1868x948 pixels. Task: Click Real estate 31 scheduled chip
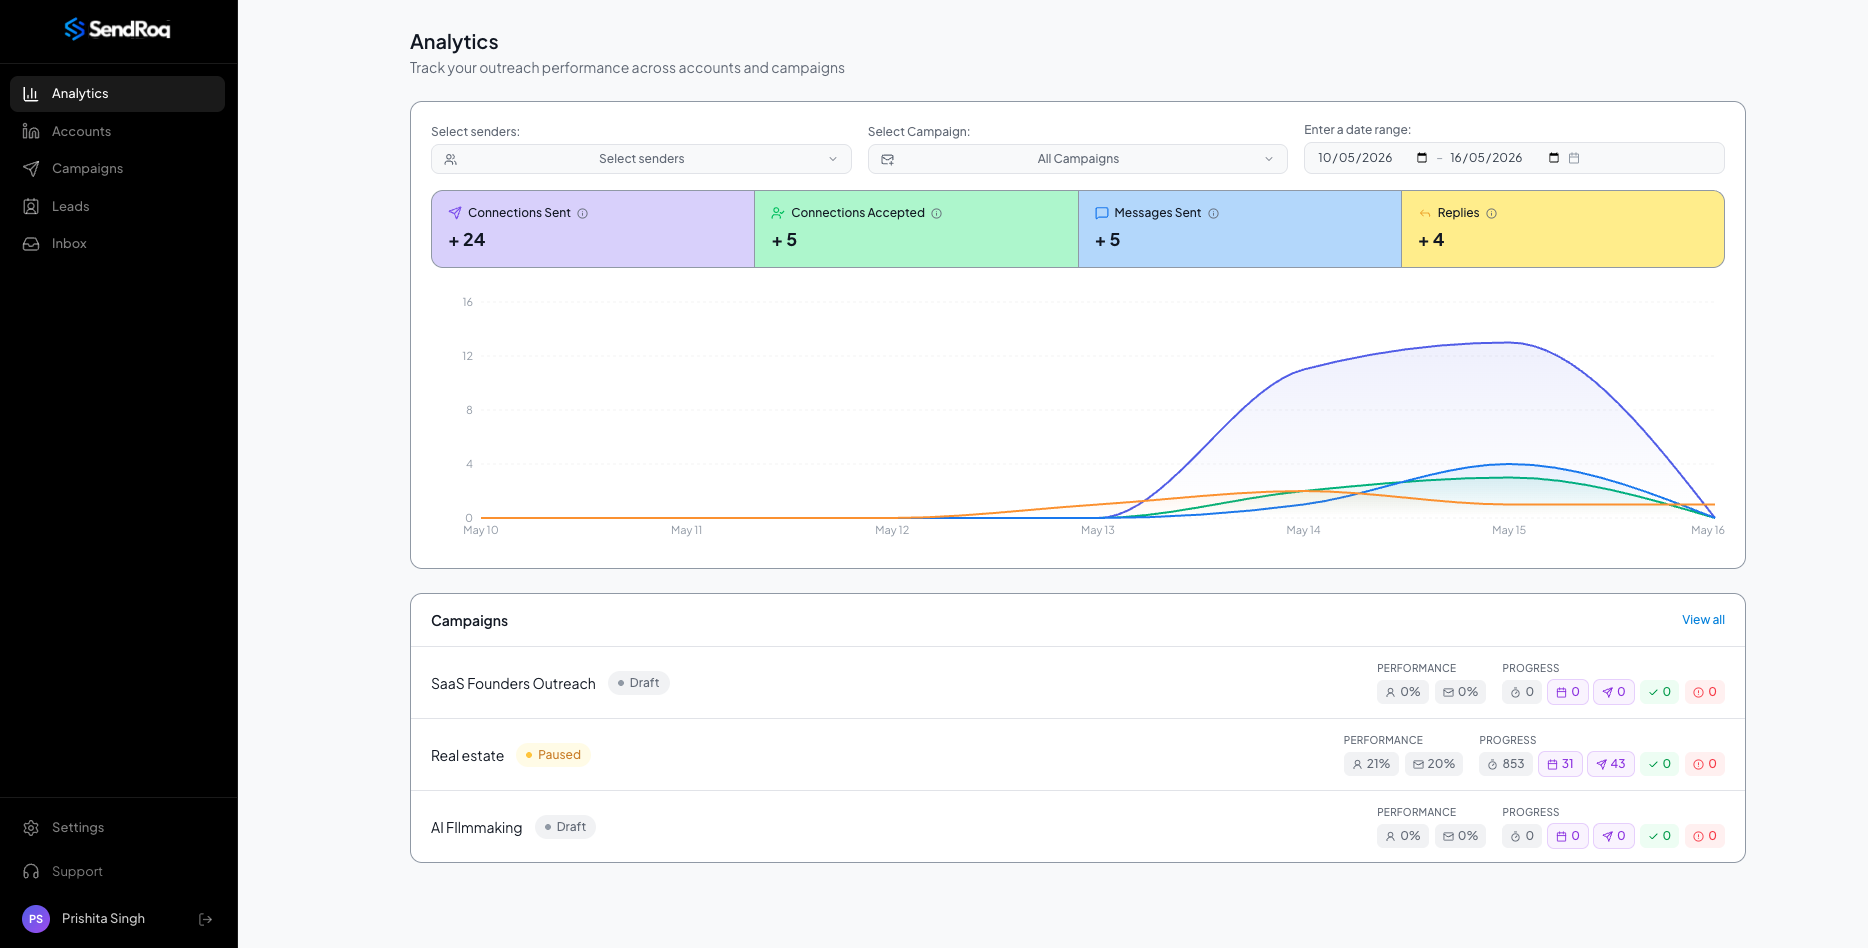pos(1560,764)
